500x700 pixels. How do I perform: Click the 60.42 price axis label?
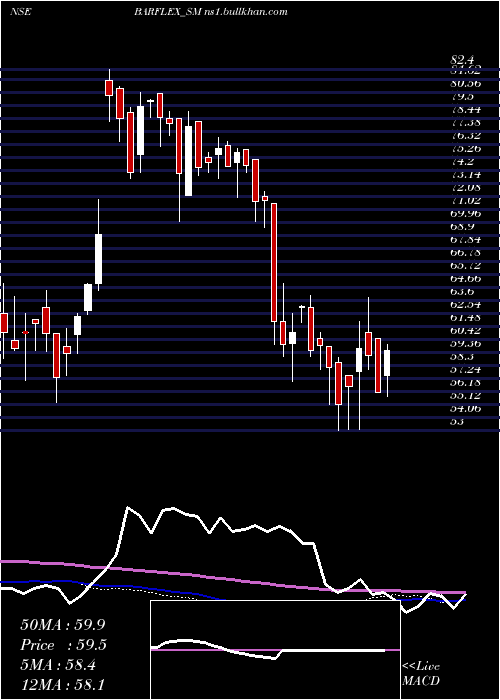(466, 330)
